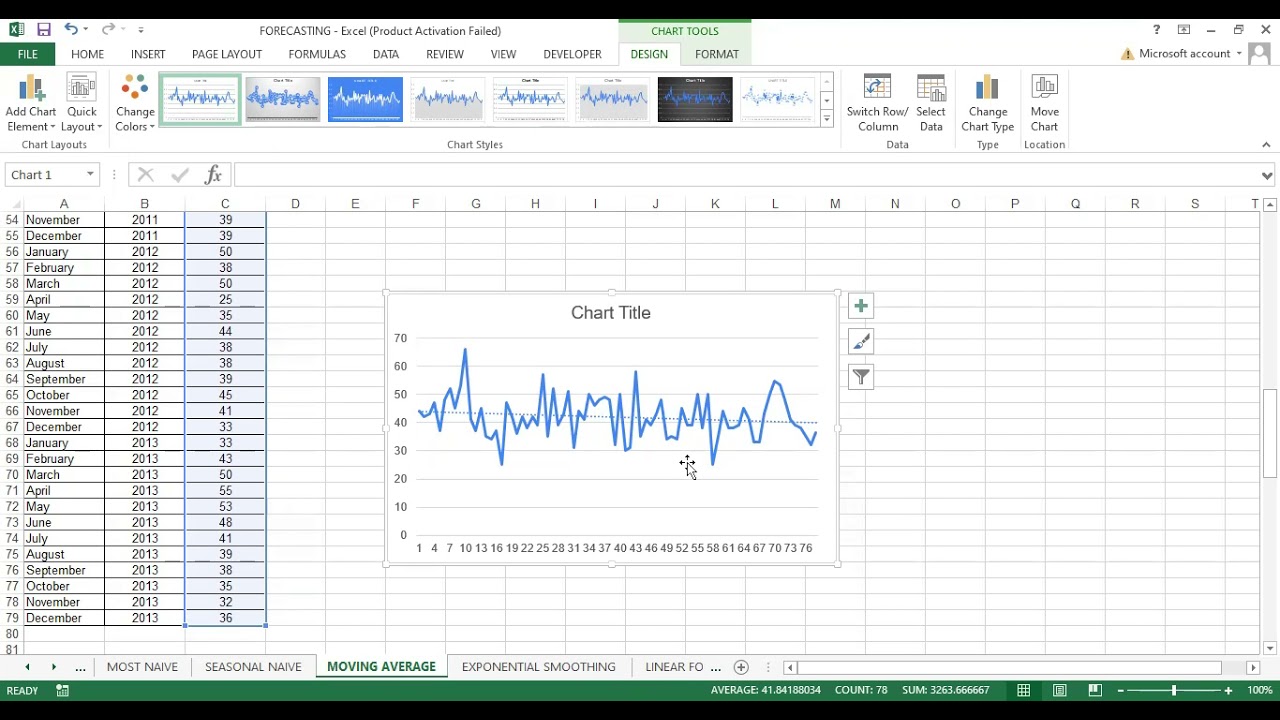Click the Insert Function fx icon

[213, 175]
